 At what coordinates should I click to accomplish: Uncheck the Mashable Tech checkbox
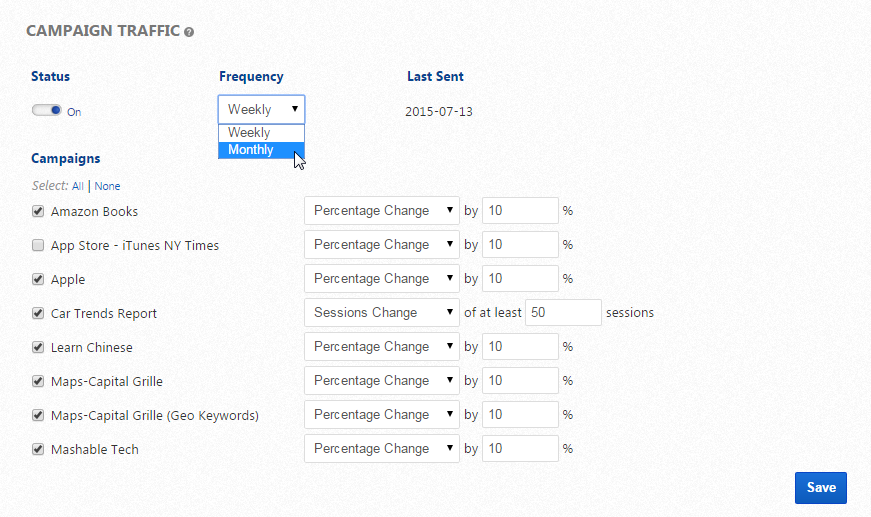pyautogui.click(x=38, y=449)
